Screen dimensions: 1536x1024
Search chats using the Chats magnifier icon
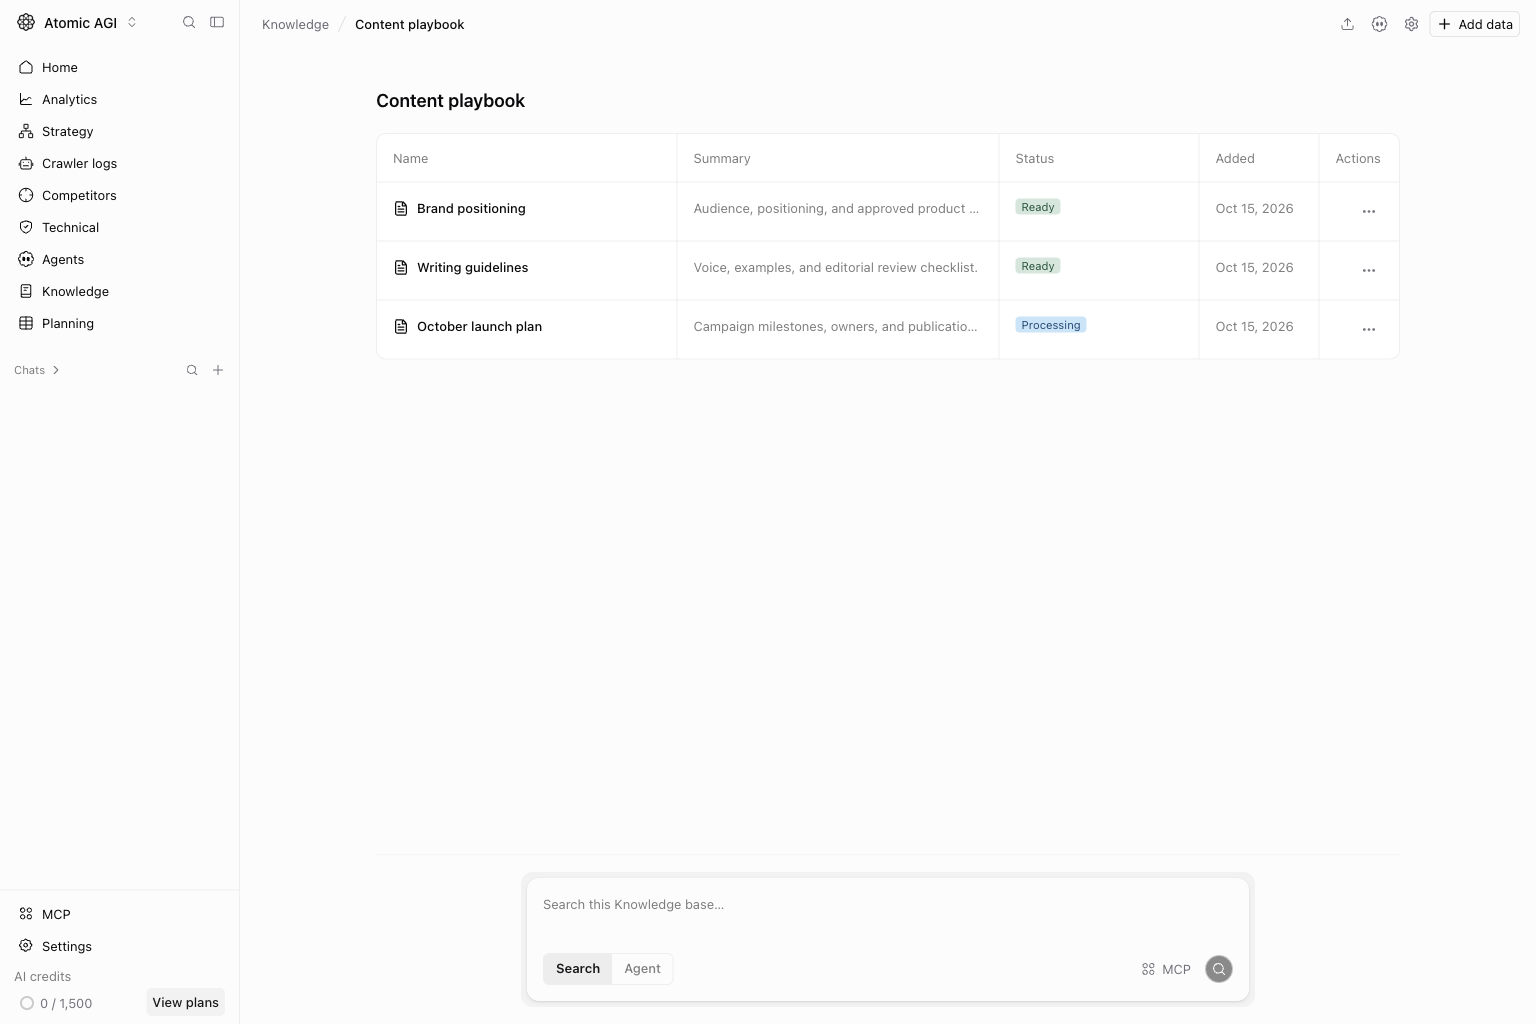192,370
